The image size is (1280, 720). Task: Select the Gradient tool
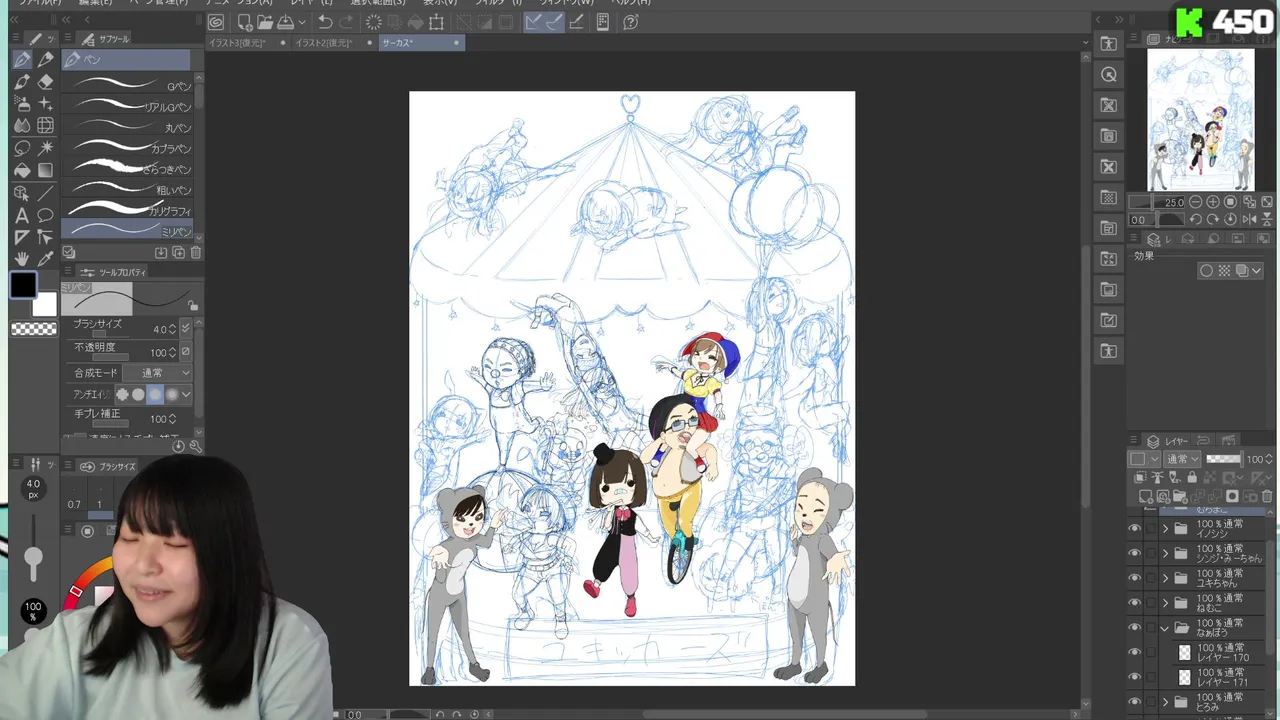45,170
